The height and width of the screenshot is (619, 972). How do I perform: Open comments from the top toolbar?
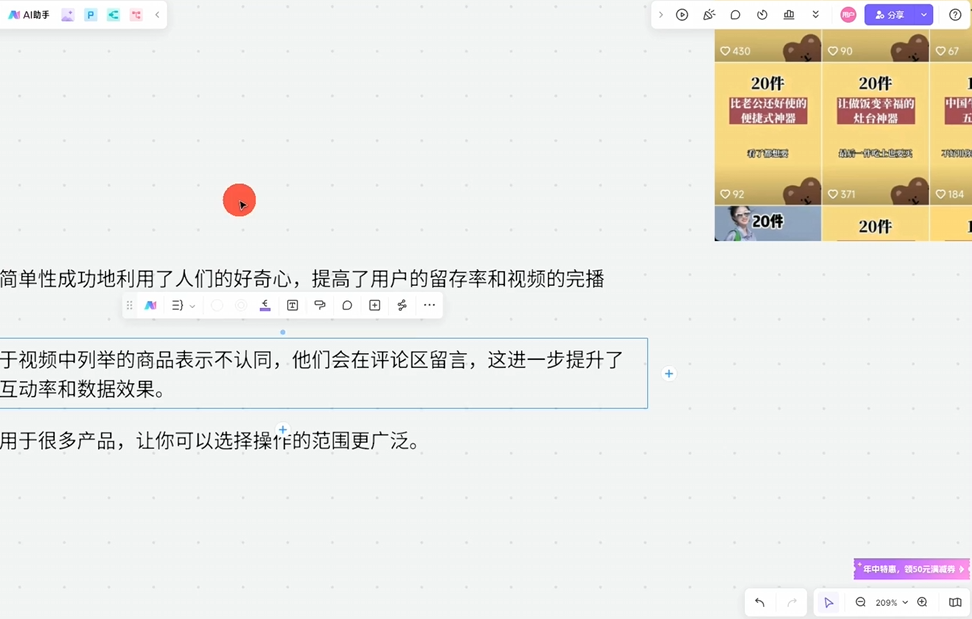pyautogui.click(x=735, y=15)
